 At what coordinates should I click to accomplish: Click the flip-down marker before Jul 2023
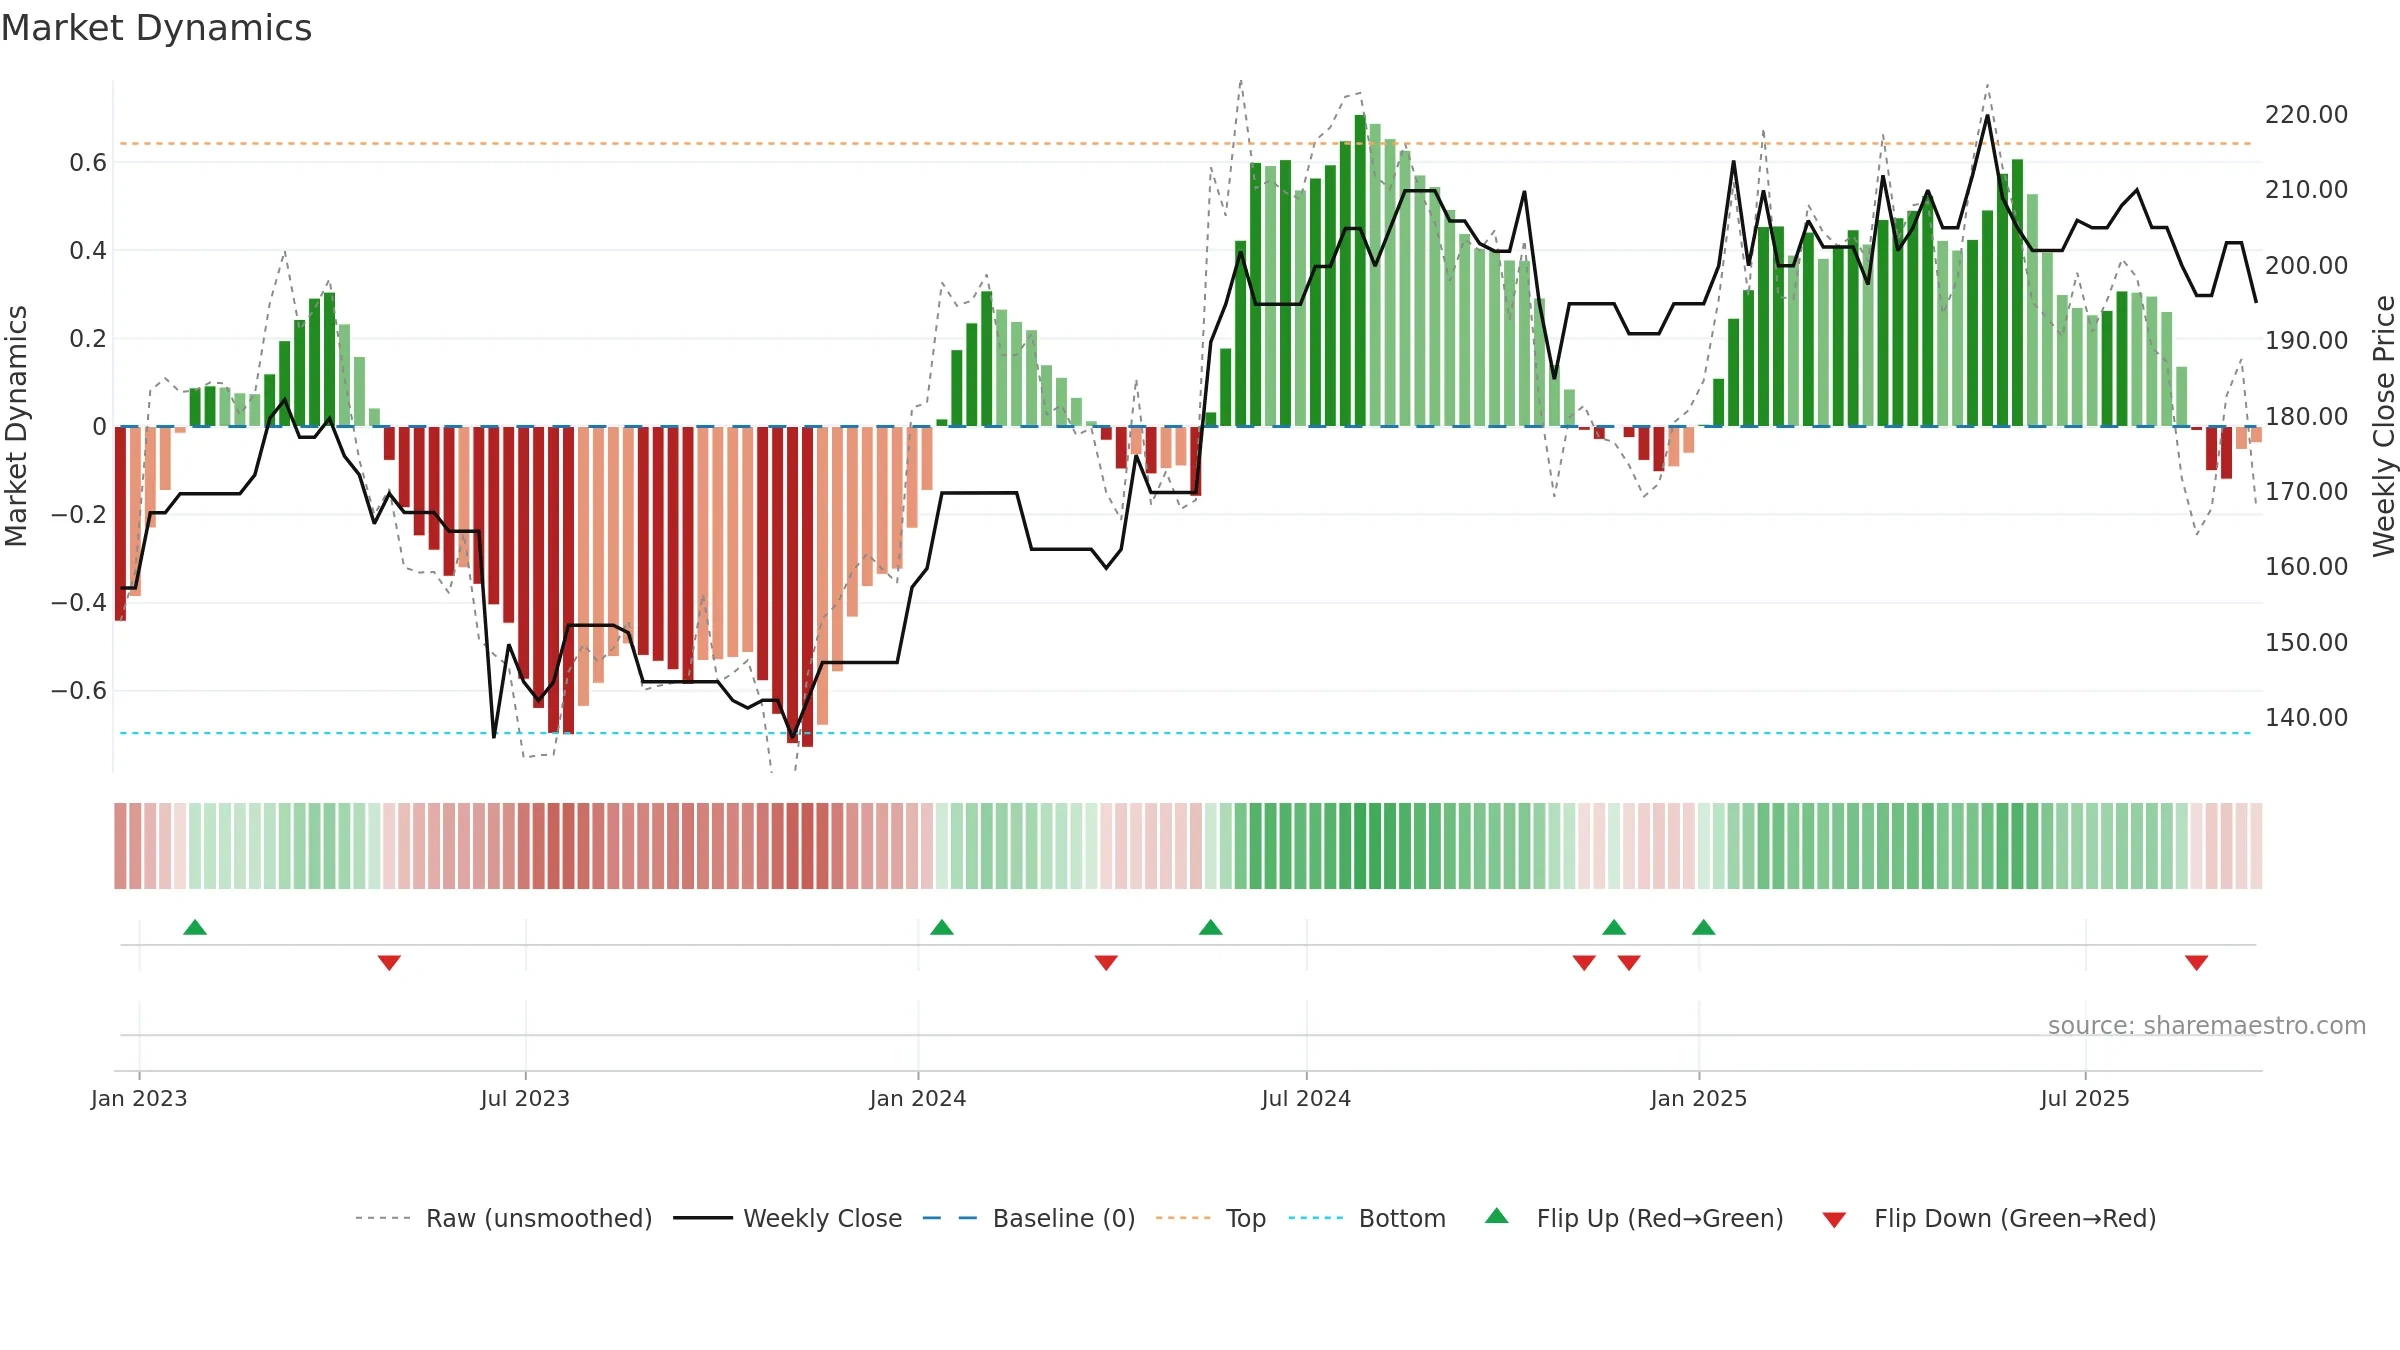pyautogui.click(x=389, y=963)
